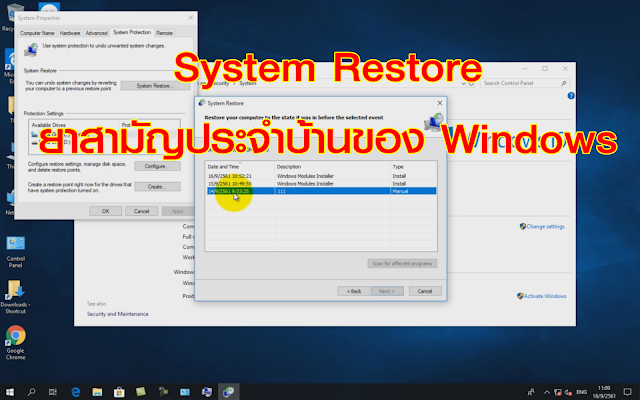Click the Configure... button
This screenshot has width=640, height=400.
pyautogui.click(x=157, y=166)
